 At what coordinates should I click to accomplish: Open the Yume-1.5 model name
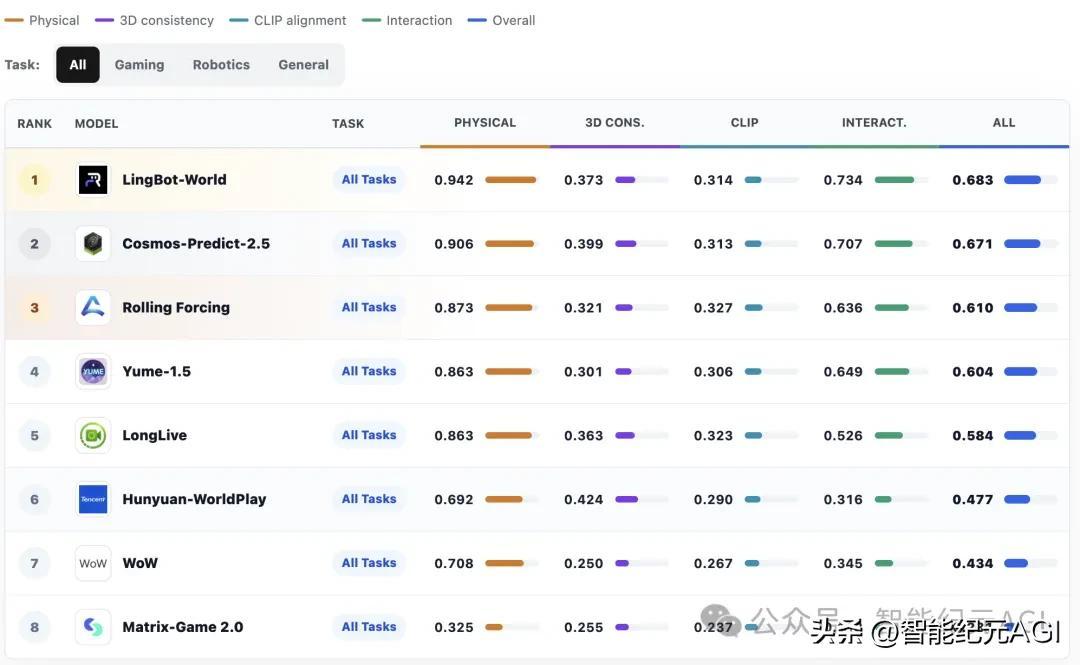tap(156, 371)
